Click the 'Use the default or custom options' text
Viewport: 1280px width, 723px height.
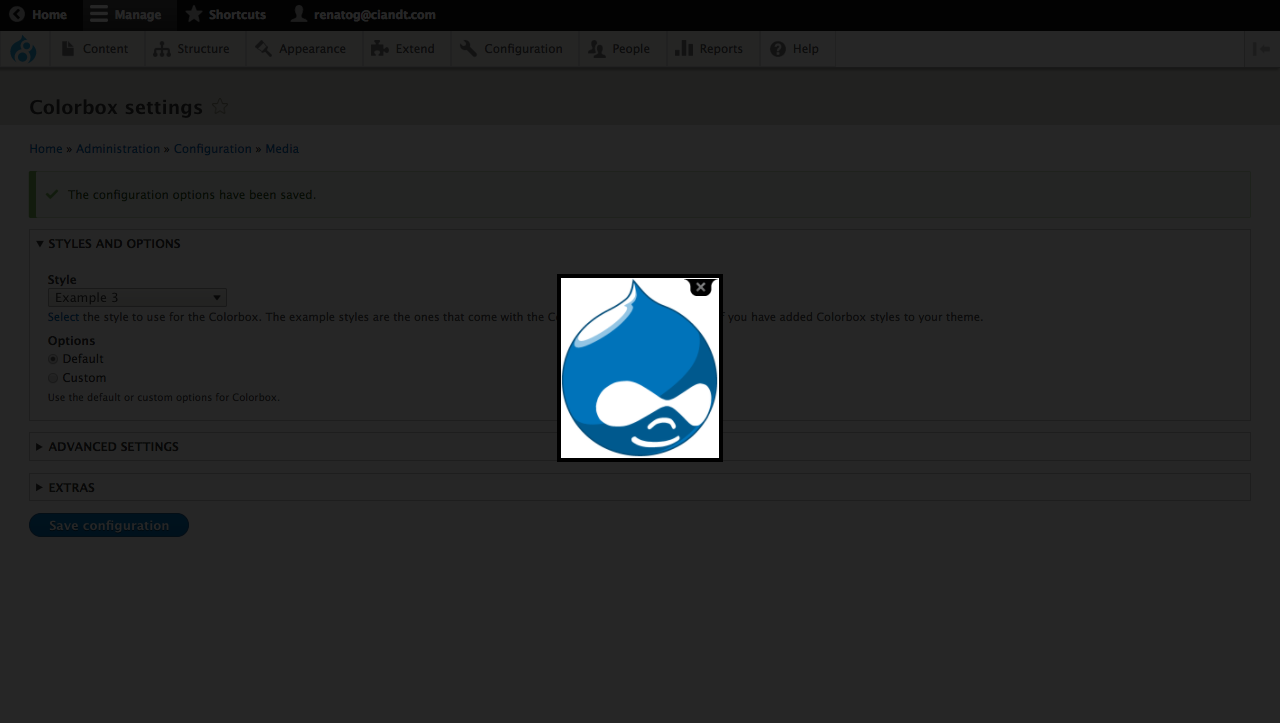[x=164, y=397]
